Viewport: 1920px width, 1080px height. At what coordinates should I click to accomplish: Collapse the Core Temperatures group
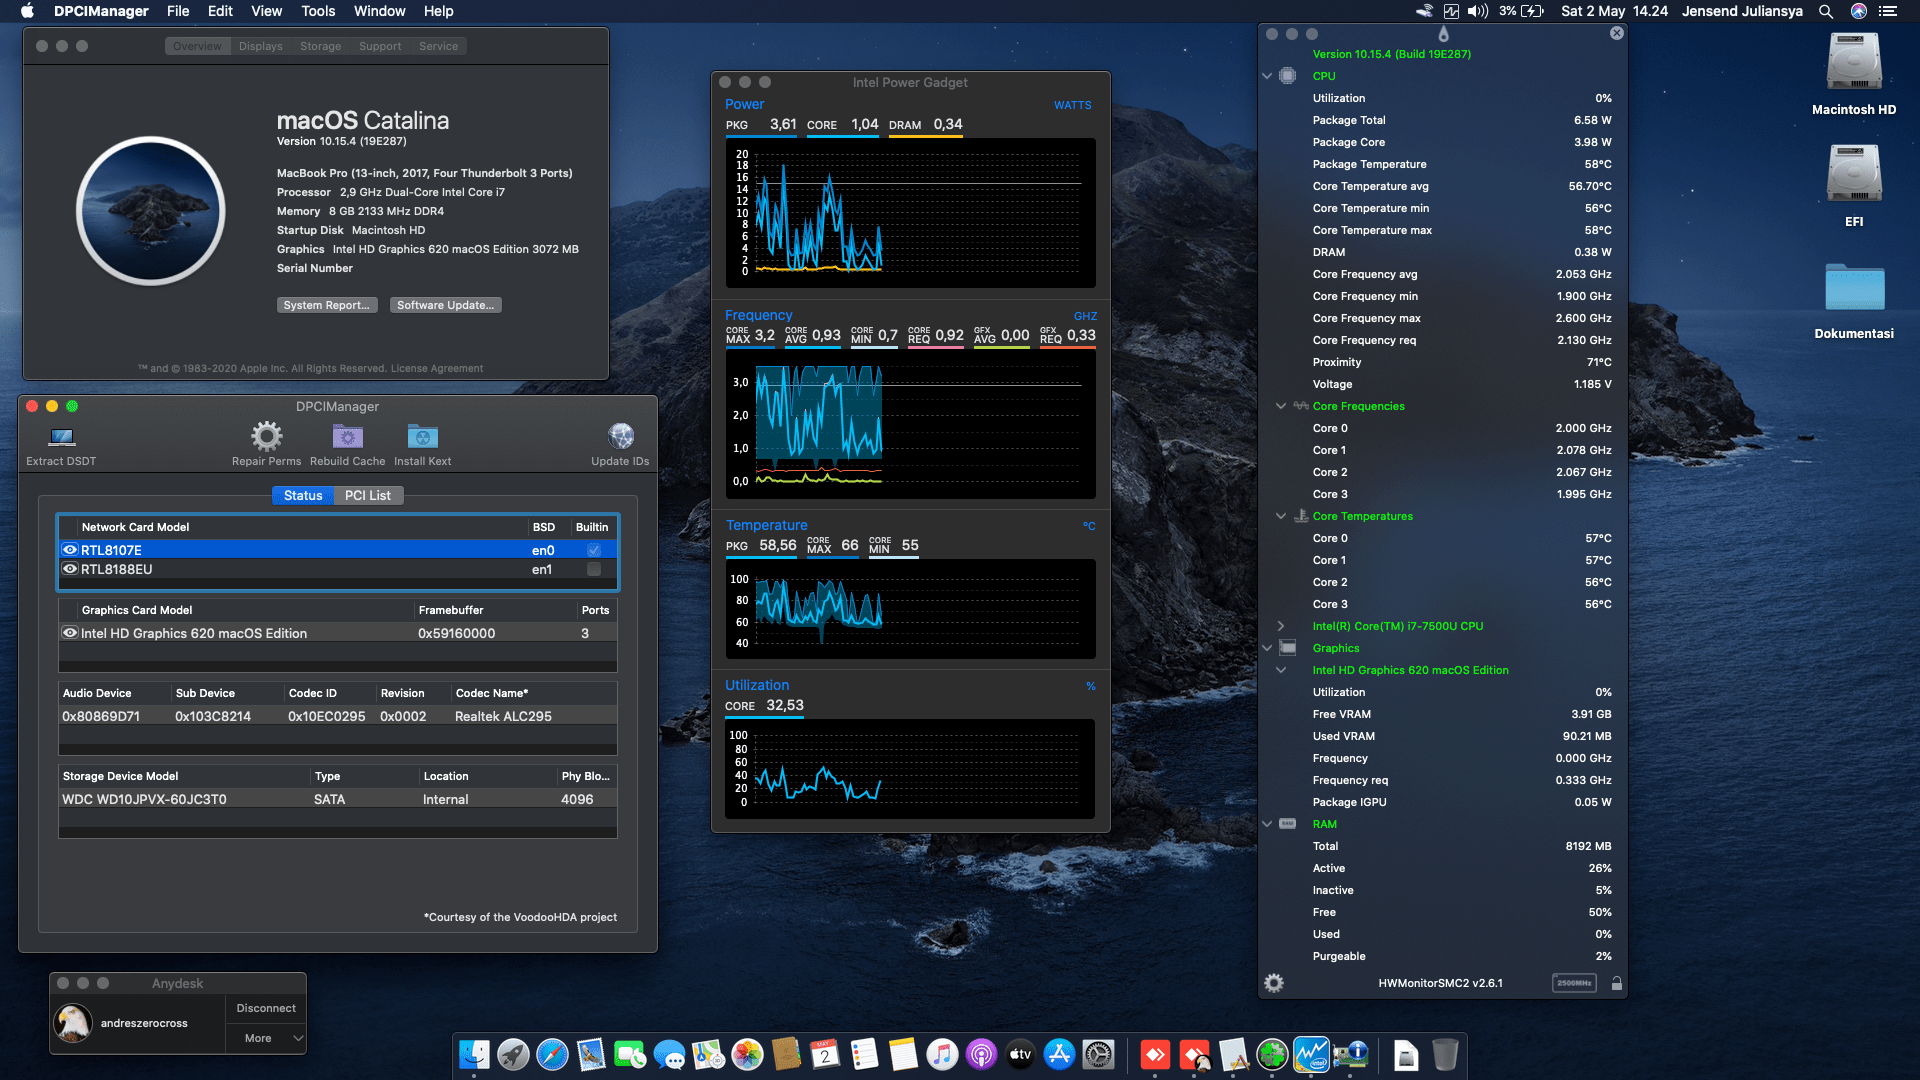[1281, 516]
